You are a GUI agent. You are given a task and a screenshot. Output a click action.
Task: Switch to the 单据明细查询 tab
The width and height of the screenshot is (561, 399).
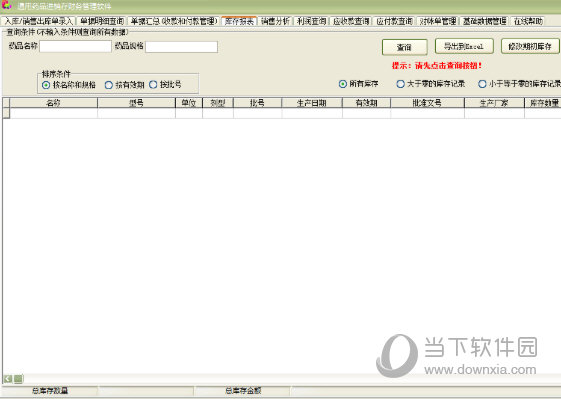coord(102,21)
